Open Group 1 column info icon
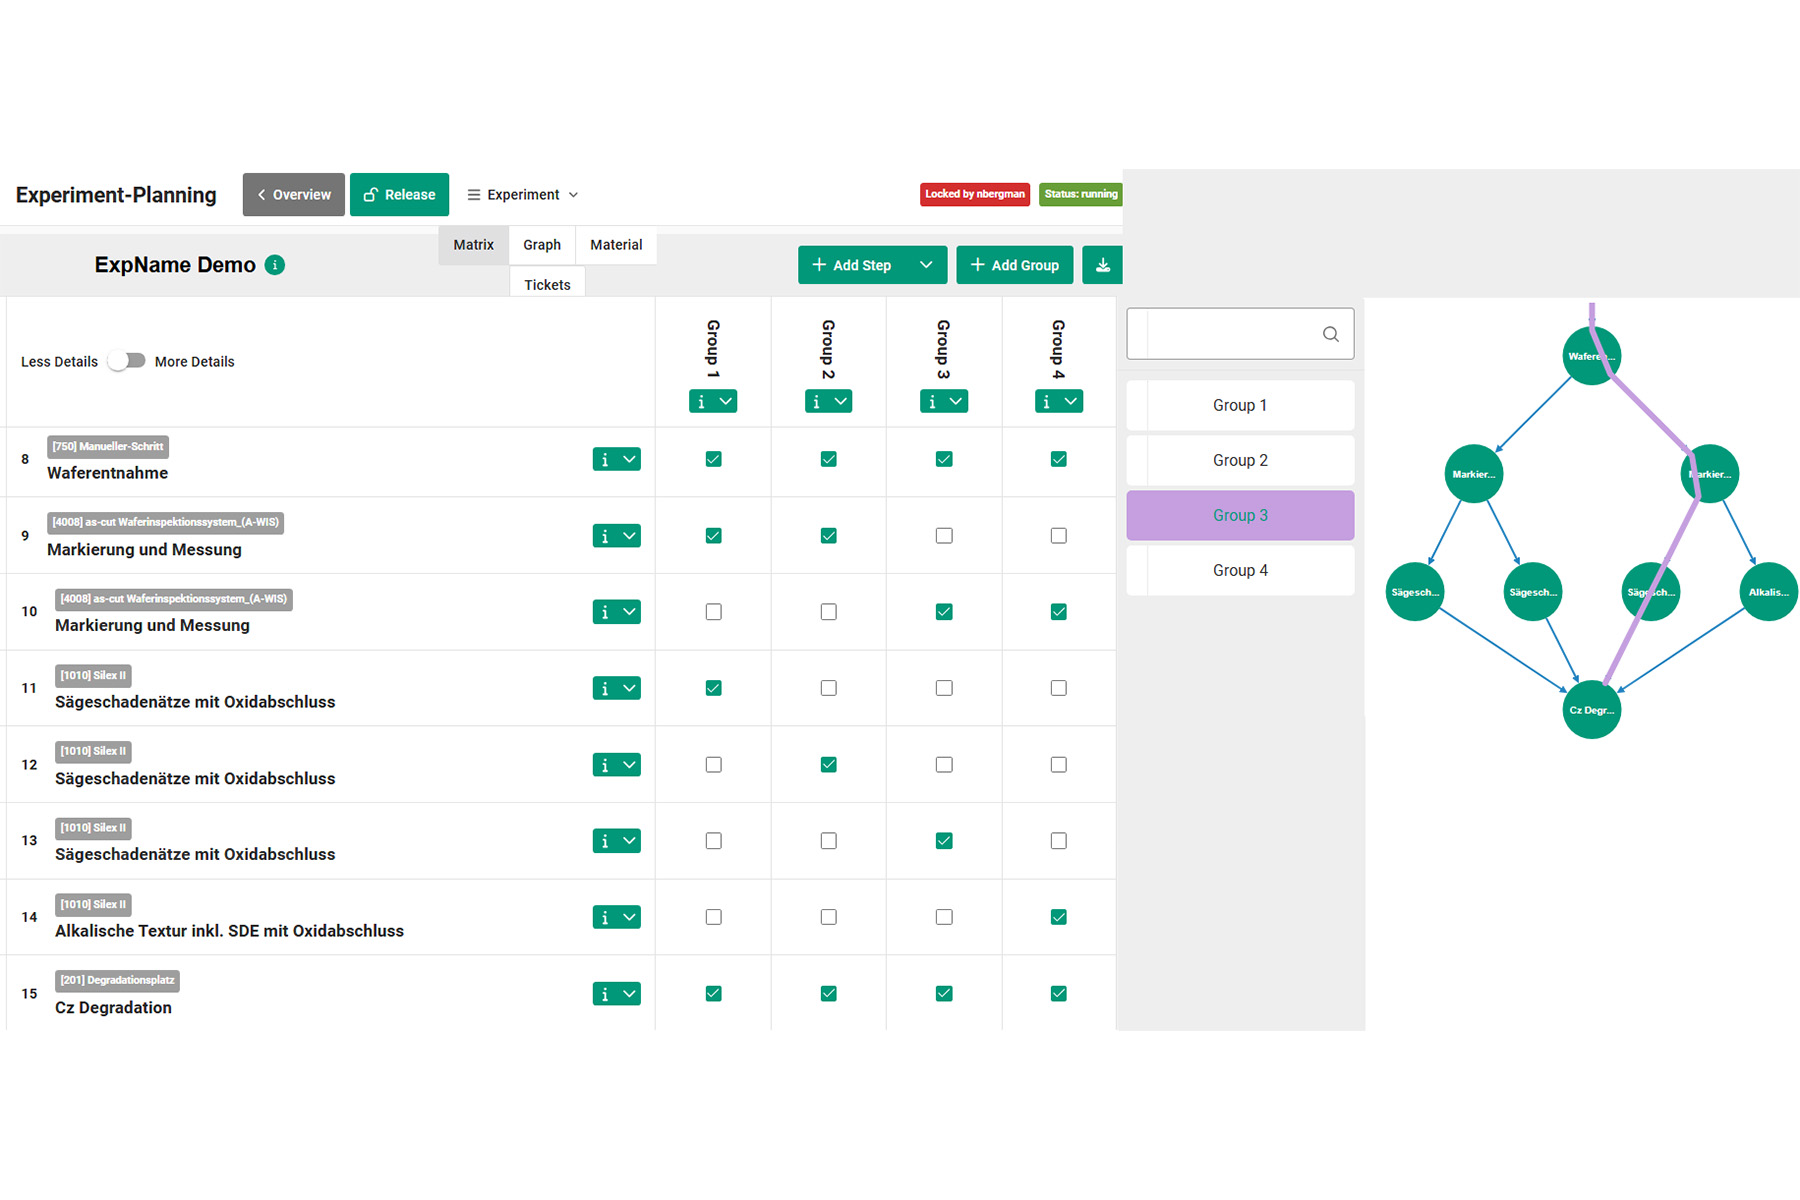Screen dimensions: 1800x1200 click(701, 401)
